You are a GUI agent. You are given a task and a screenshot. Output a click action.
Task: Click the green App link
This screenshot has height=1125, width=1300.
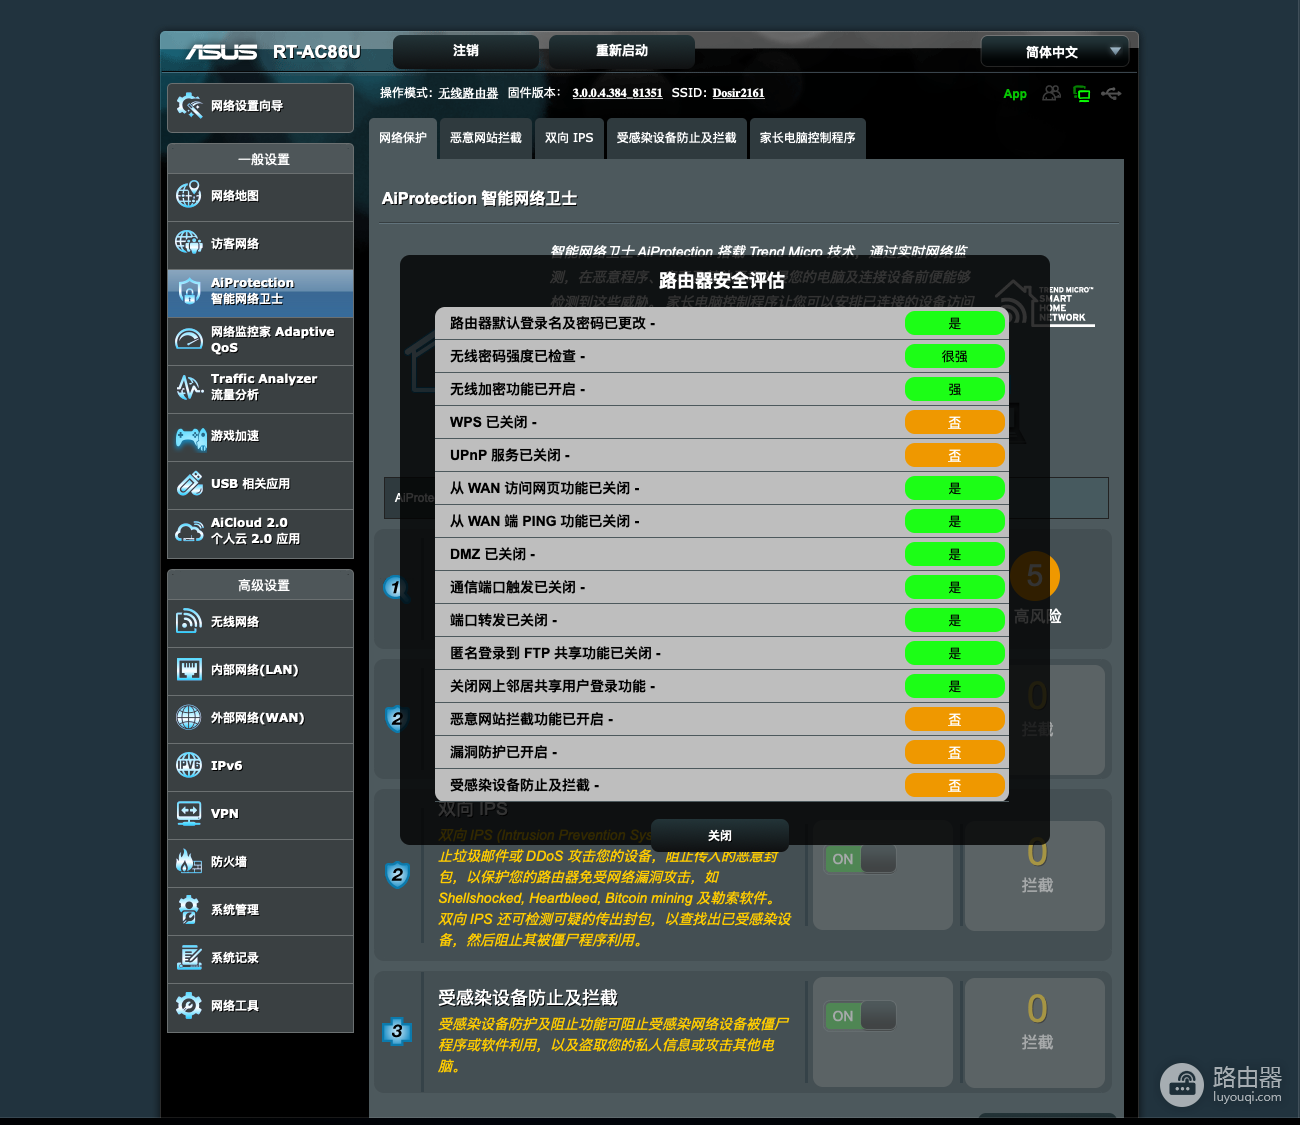click(1015, 94)
